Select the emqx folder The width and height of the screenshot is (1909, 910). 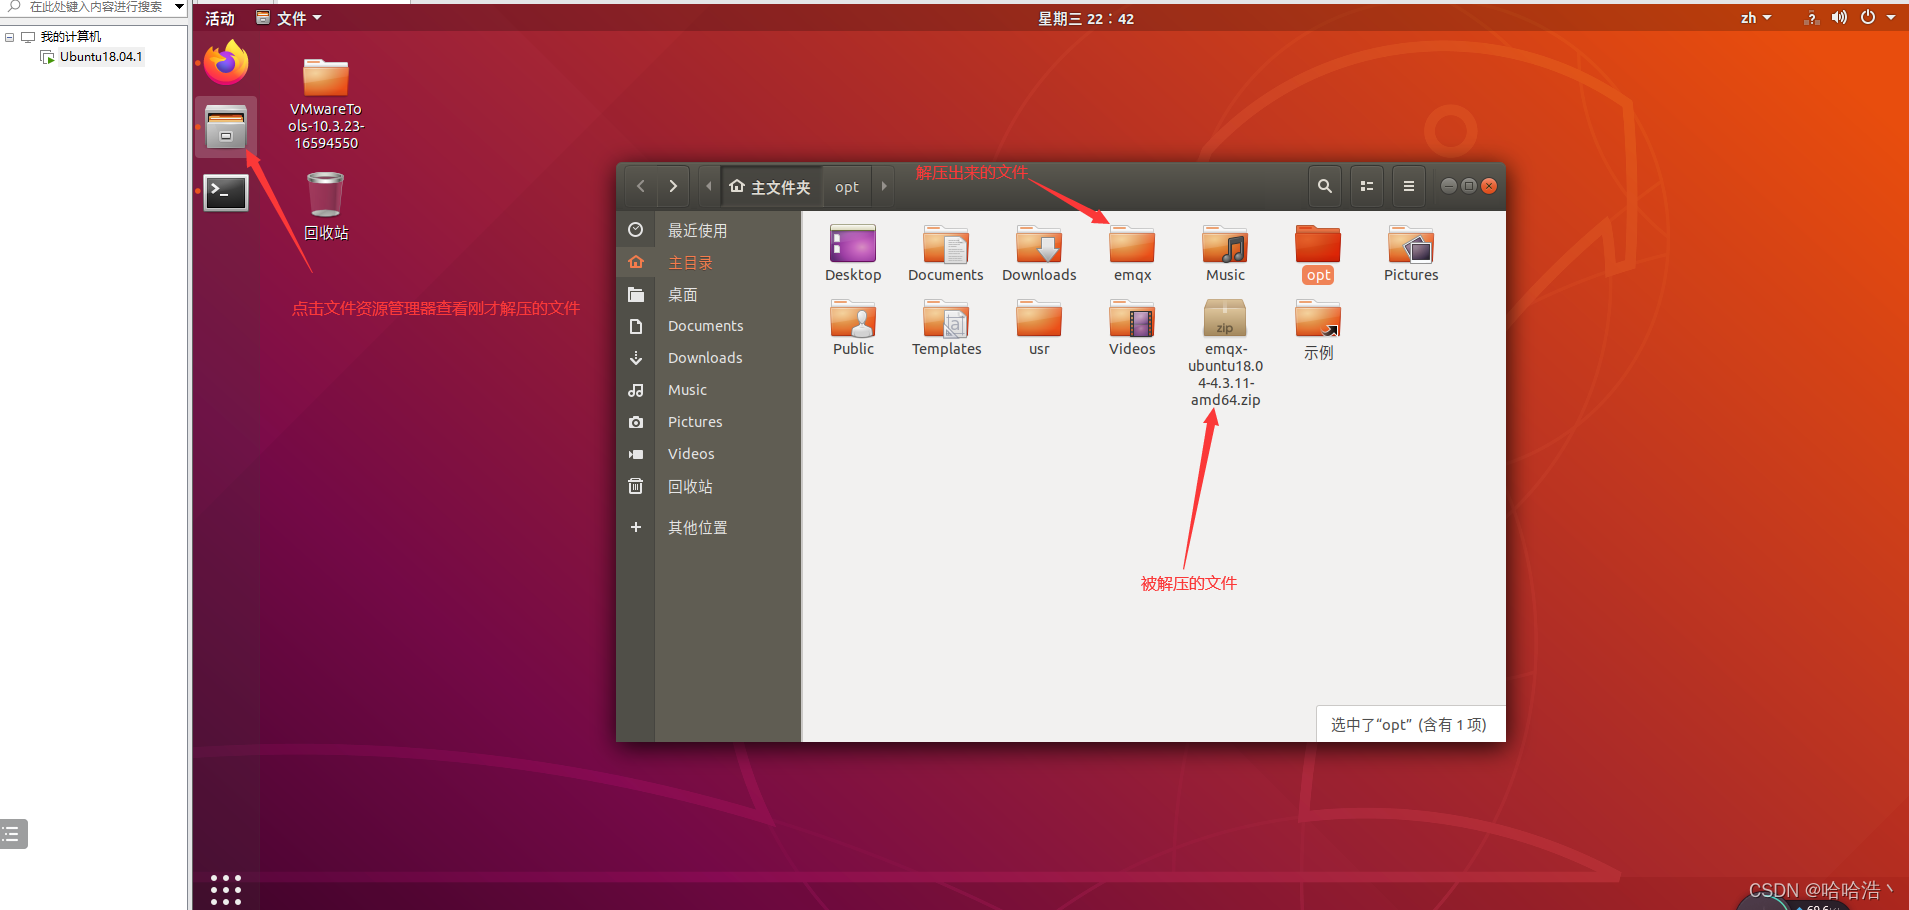tap(1132, 254)
